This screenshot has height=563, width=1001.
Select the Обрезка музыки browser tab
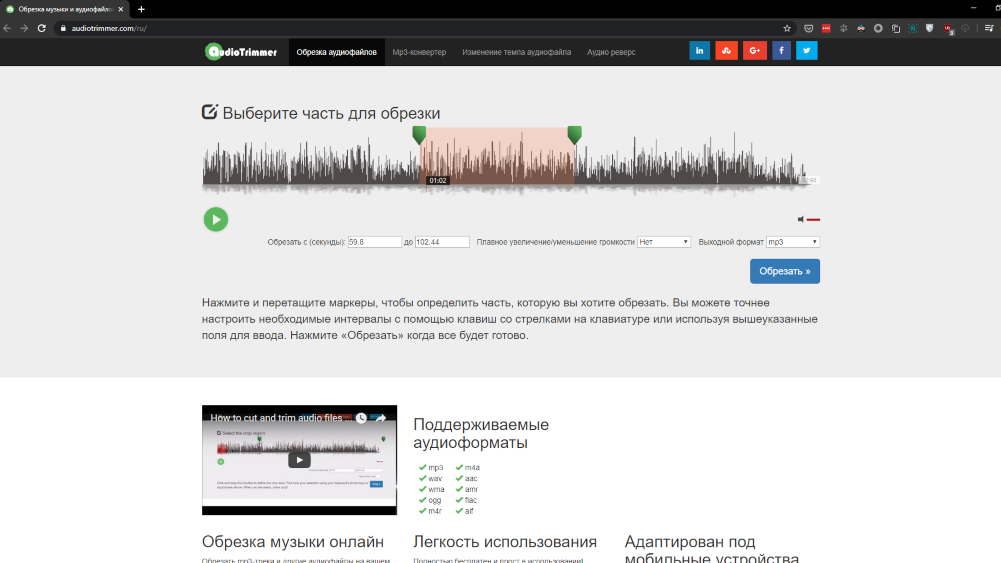64,9
